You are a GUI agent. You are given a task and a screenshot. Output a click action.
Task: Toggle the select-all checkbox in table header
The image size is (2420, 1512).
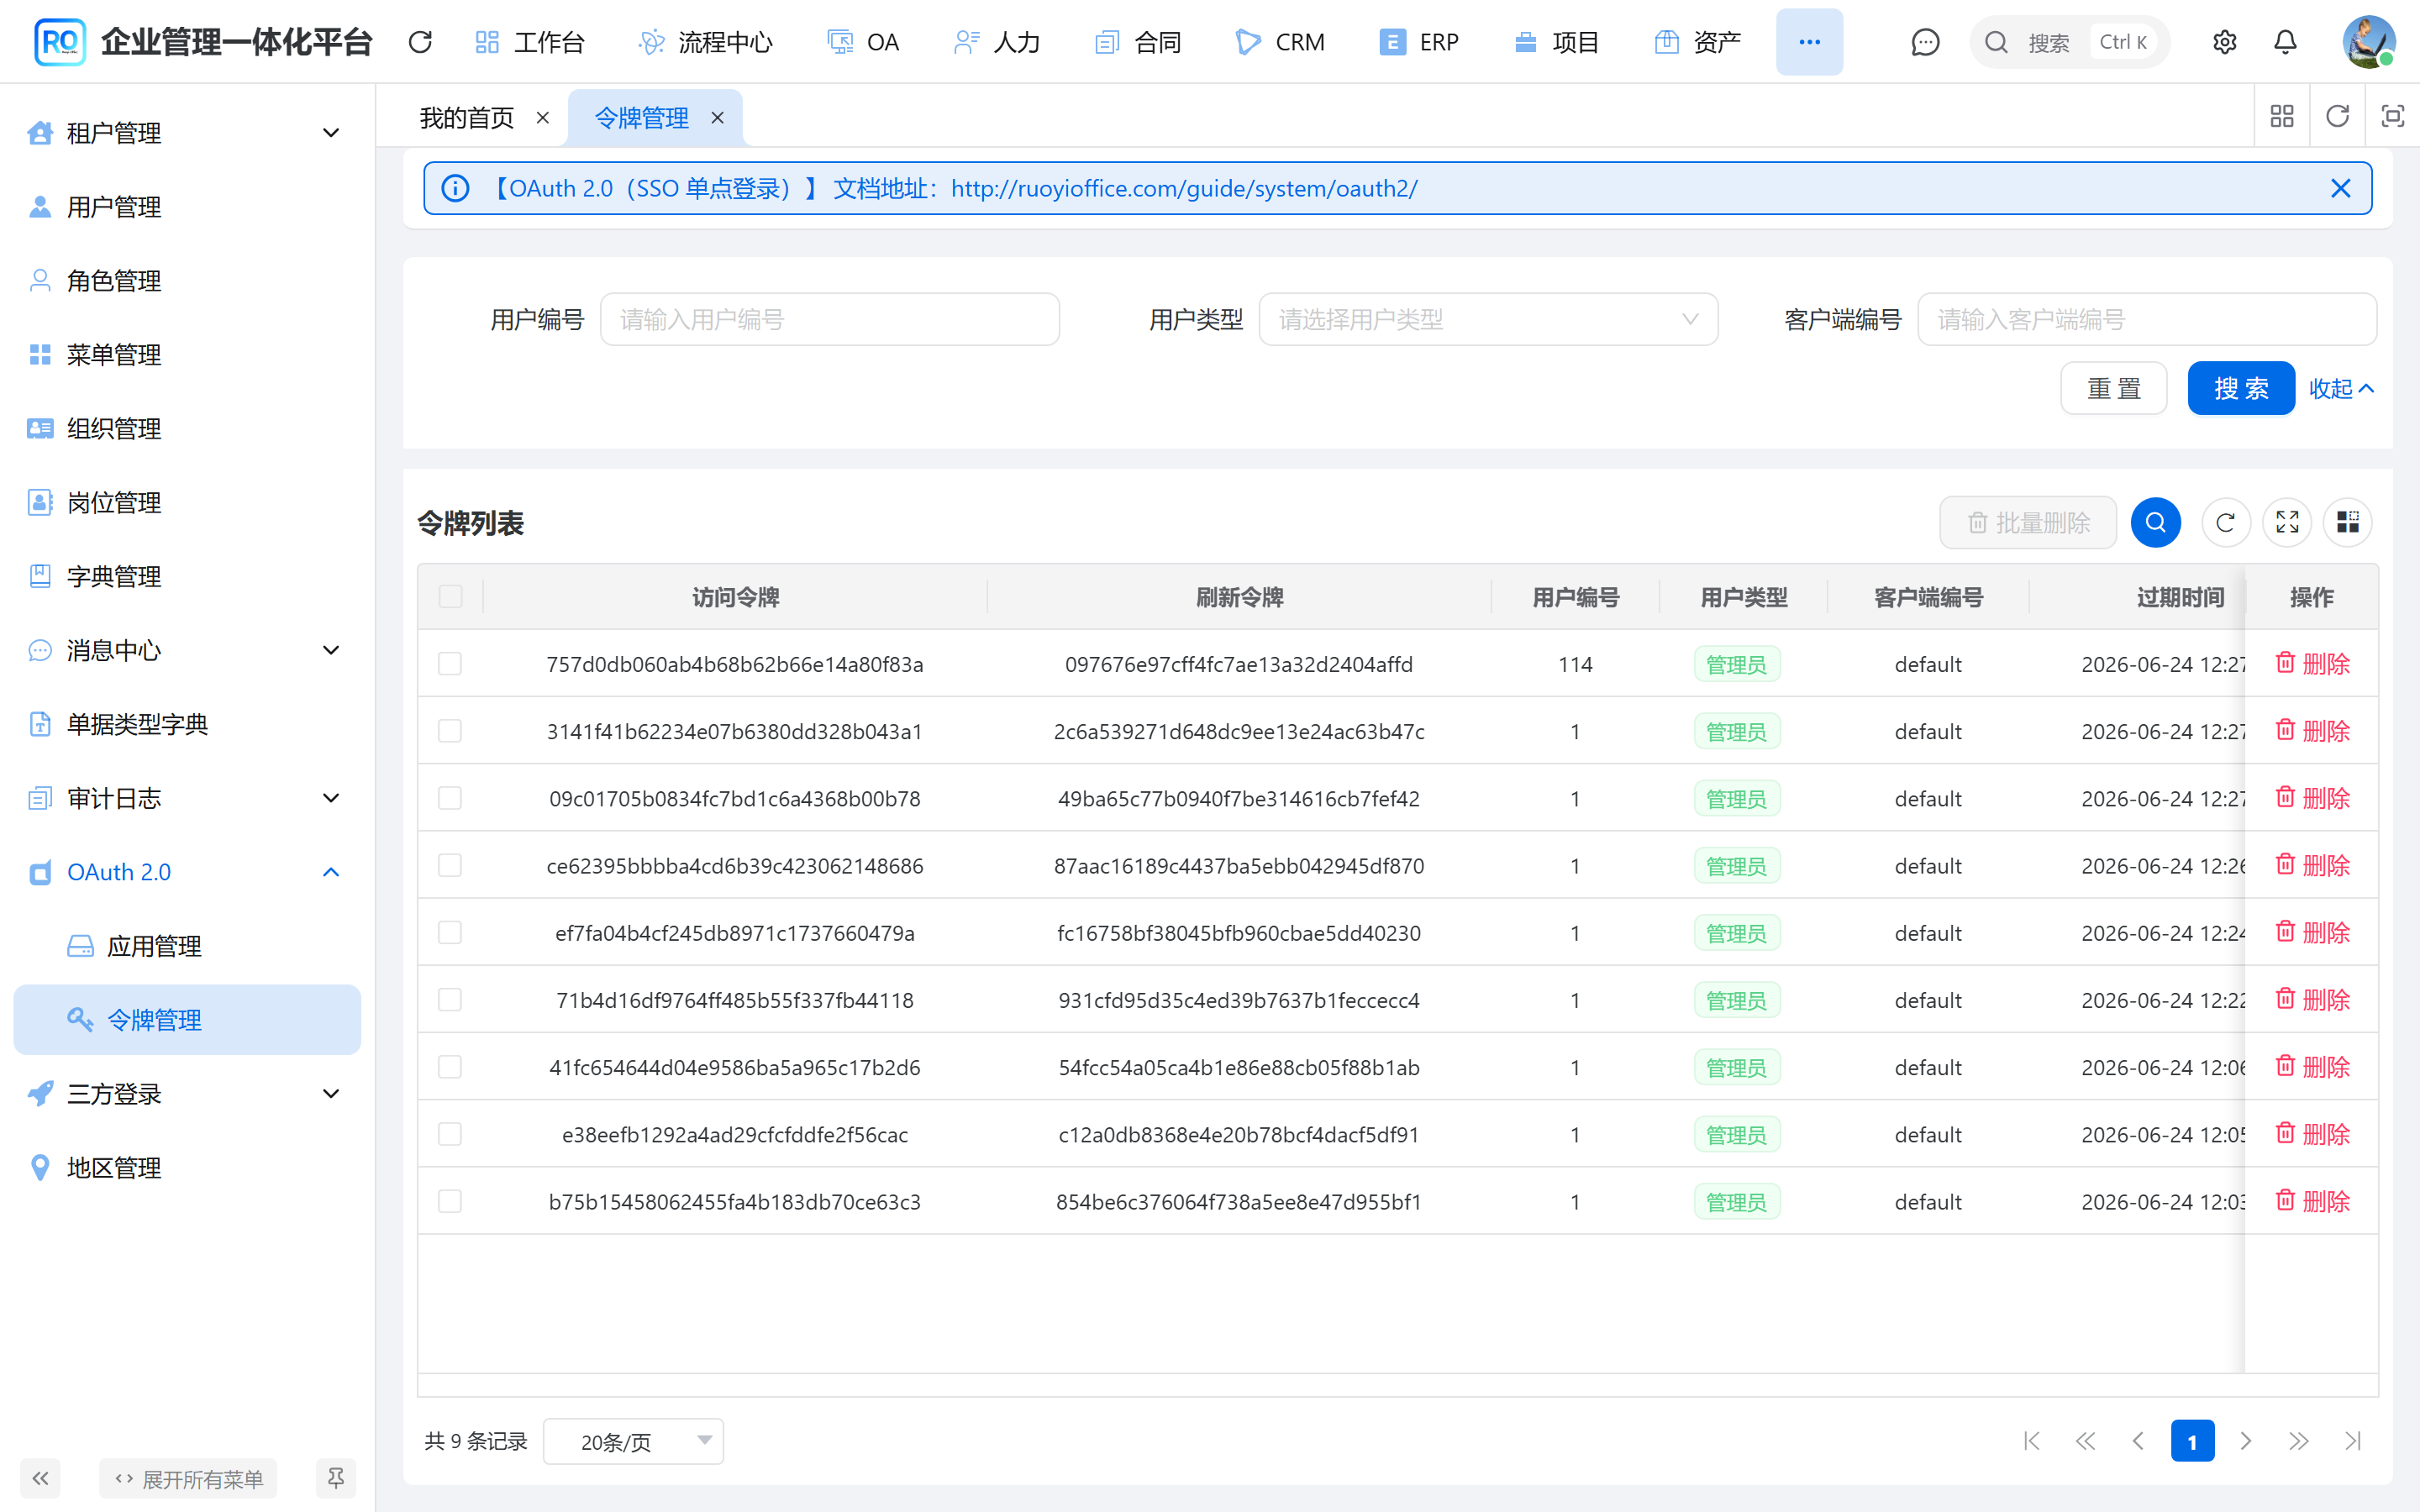coord(450,596)
